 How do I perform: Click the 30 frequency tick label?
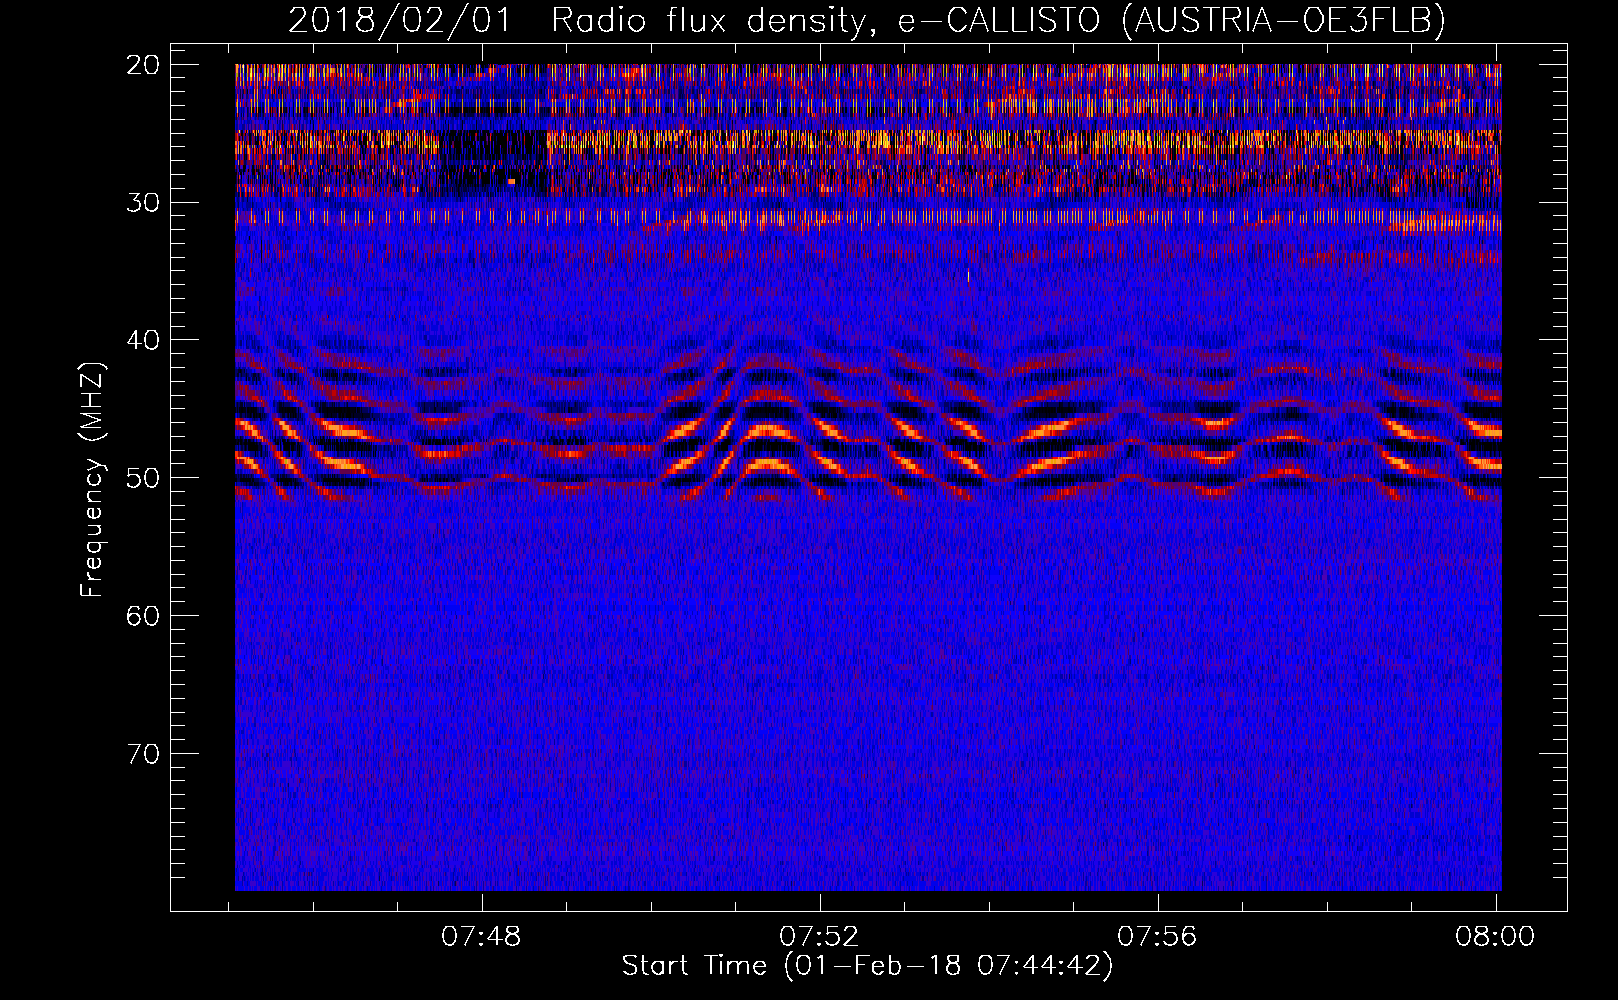[144, 203]
